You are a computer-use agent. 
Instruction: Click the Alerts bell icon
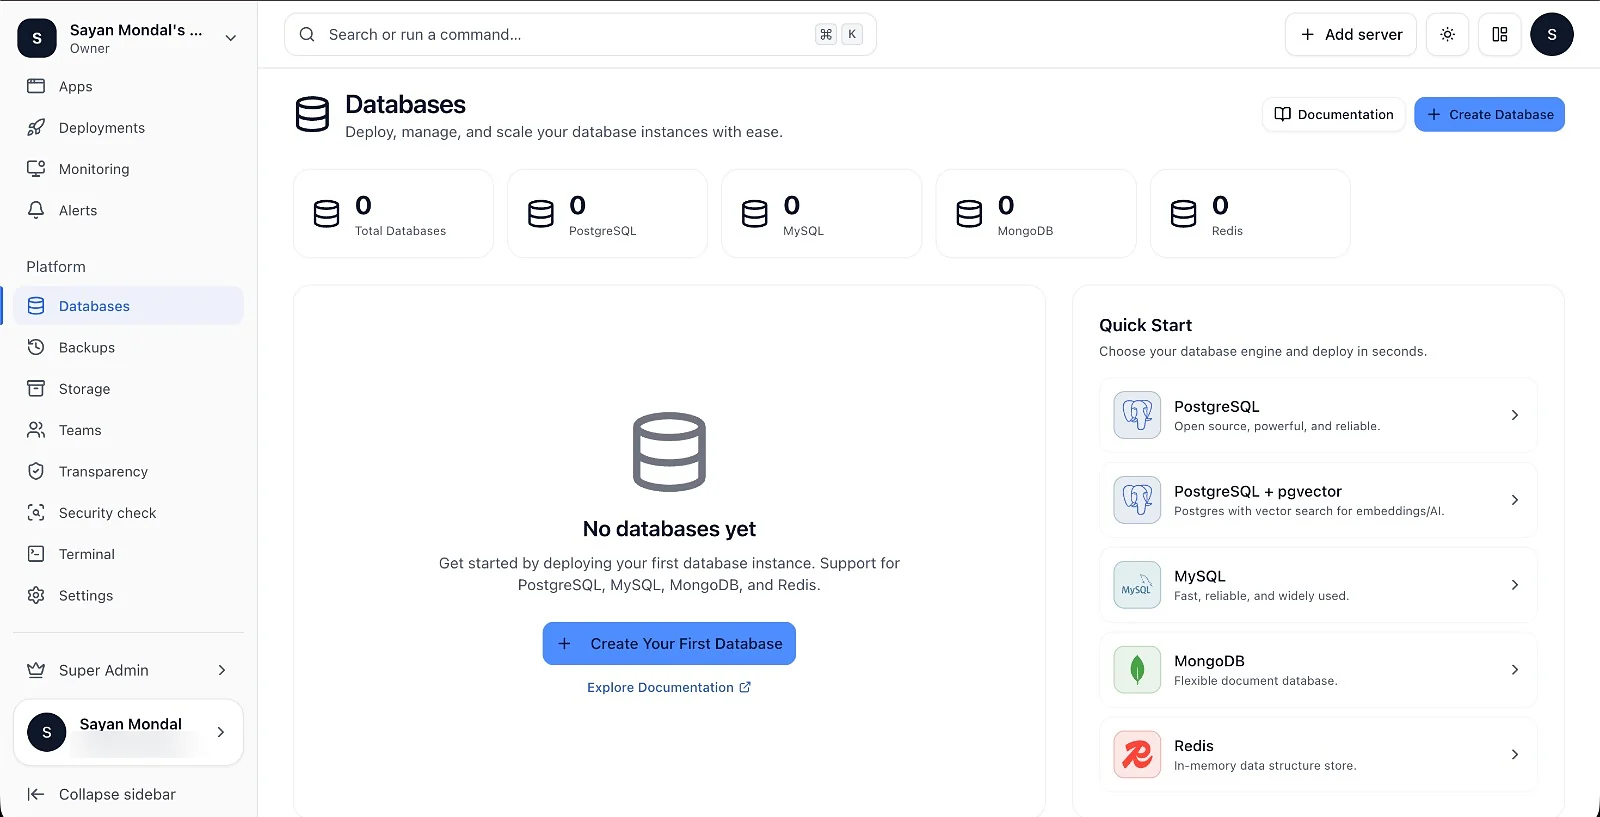point(36,210)
